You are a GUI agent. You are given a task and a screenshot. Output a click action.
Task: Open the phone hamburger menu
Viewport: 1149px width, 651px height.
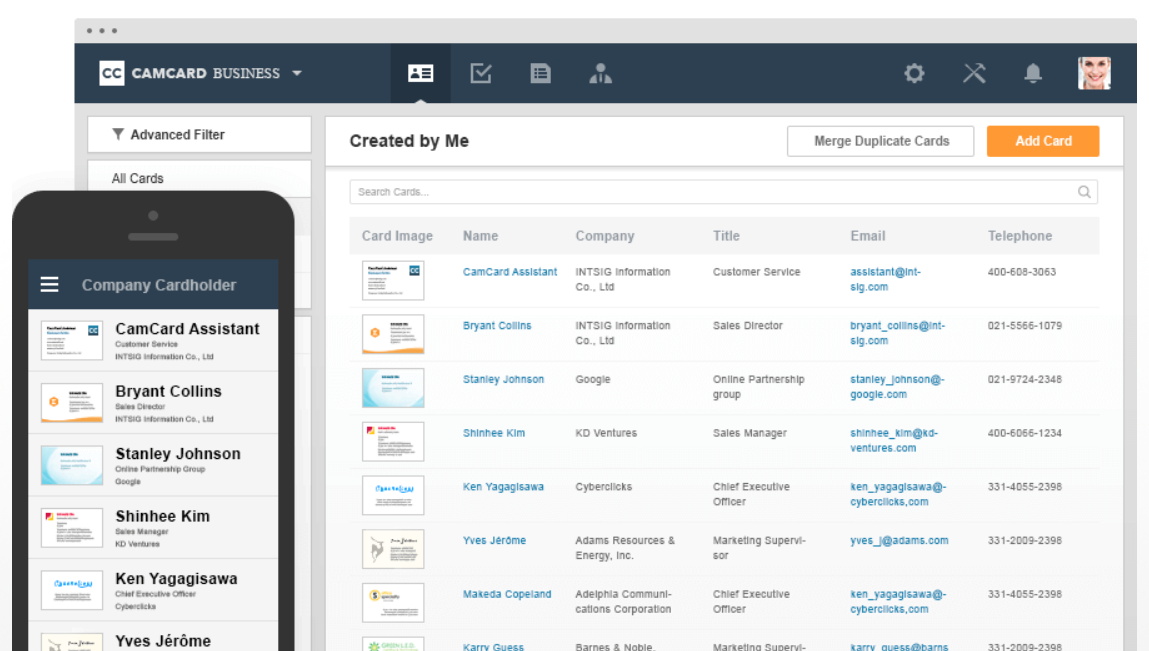point(49,284)
